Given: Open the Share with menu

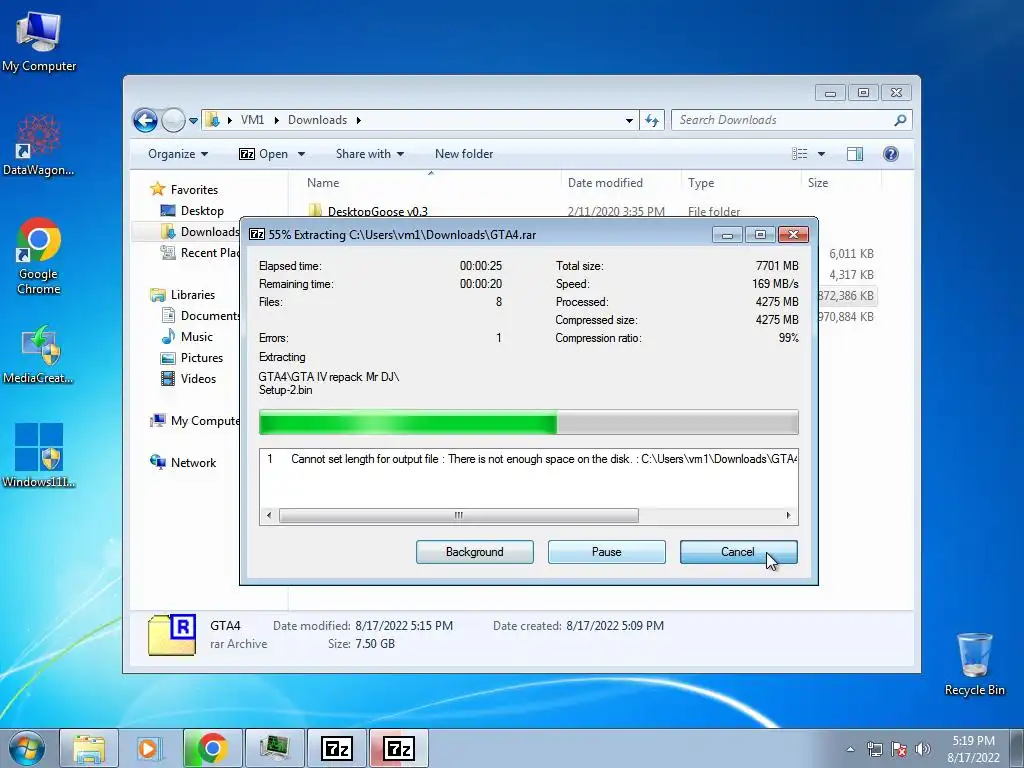Looking at the screenshot, I should (370, 154).
